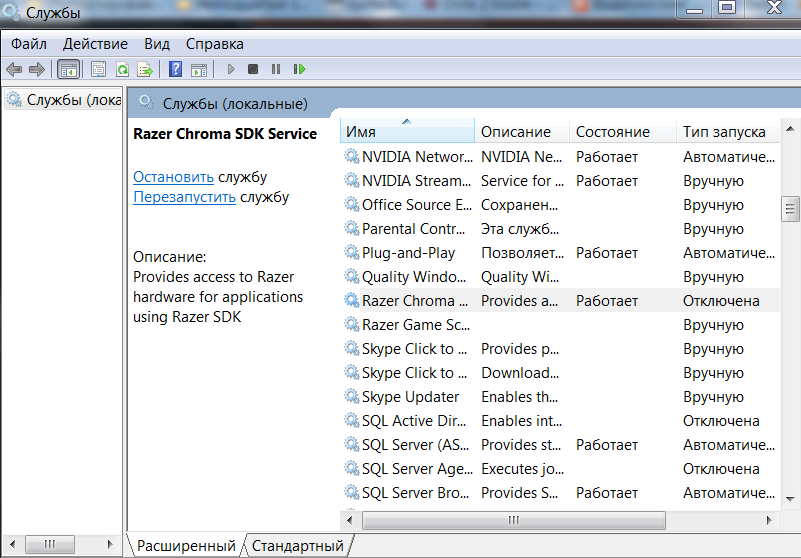Switch to the Расширенный tab
801x558 pixels.
coord(186,546)
